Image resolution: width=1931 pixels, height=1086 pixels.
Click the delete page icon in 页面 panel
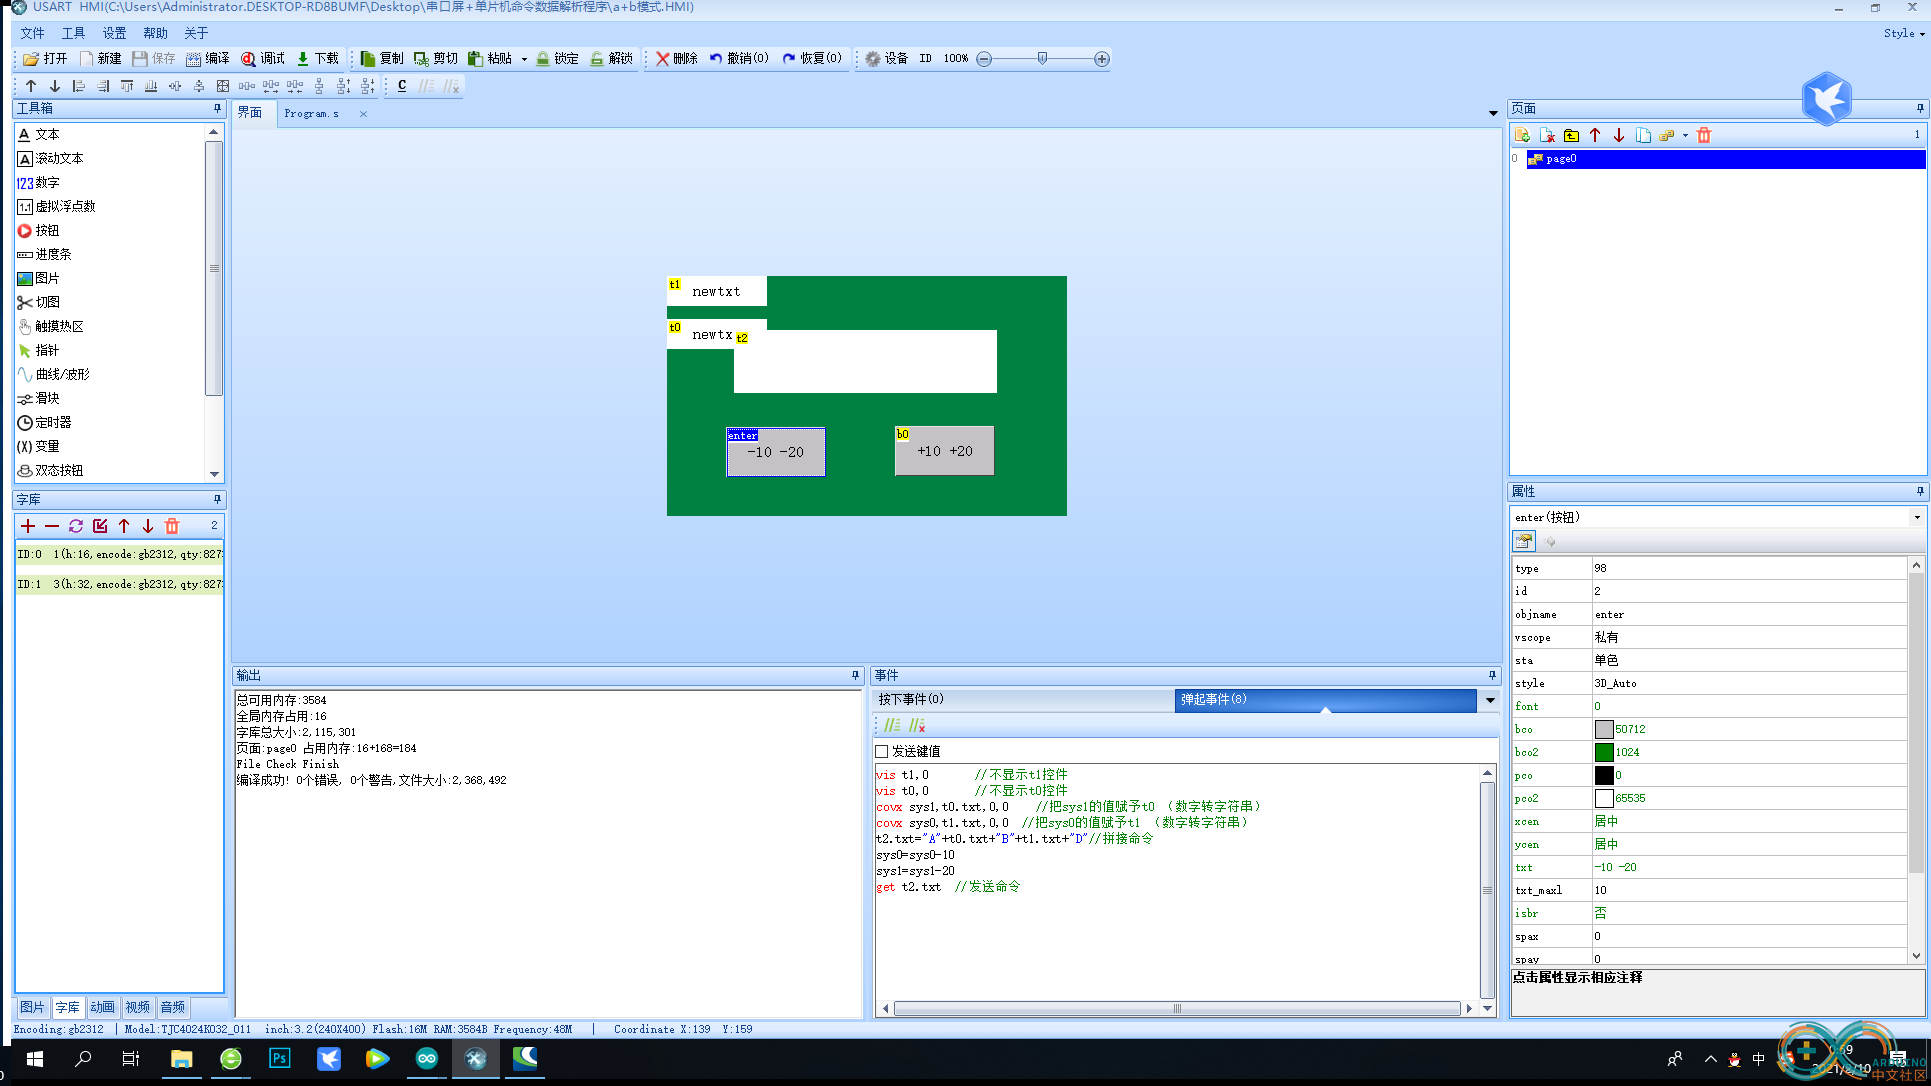[x=1547, y=135]
